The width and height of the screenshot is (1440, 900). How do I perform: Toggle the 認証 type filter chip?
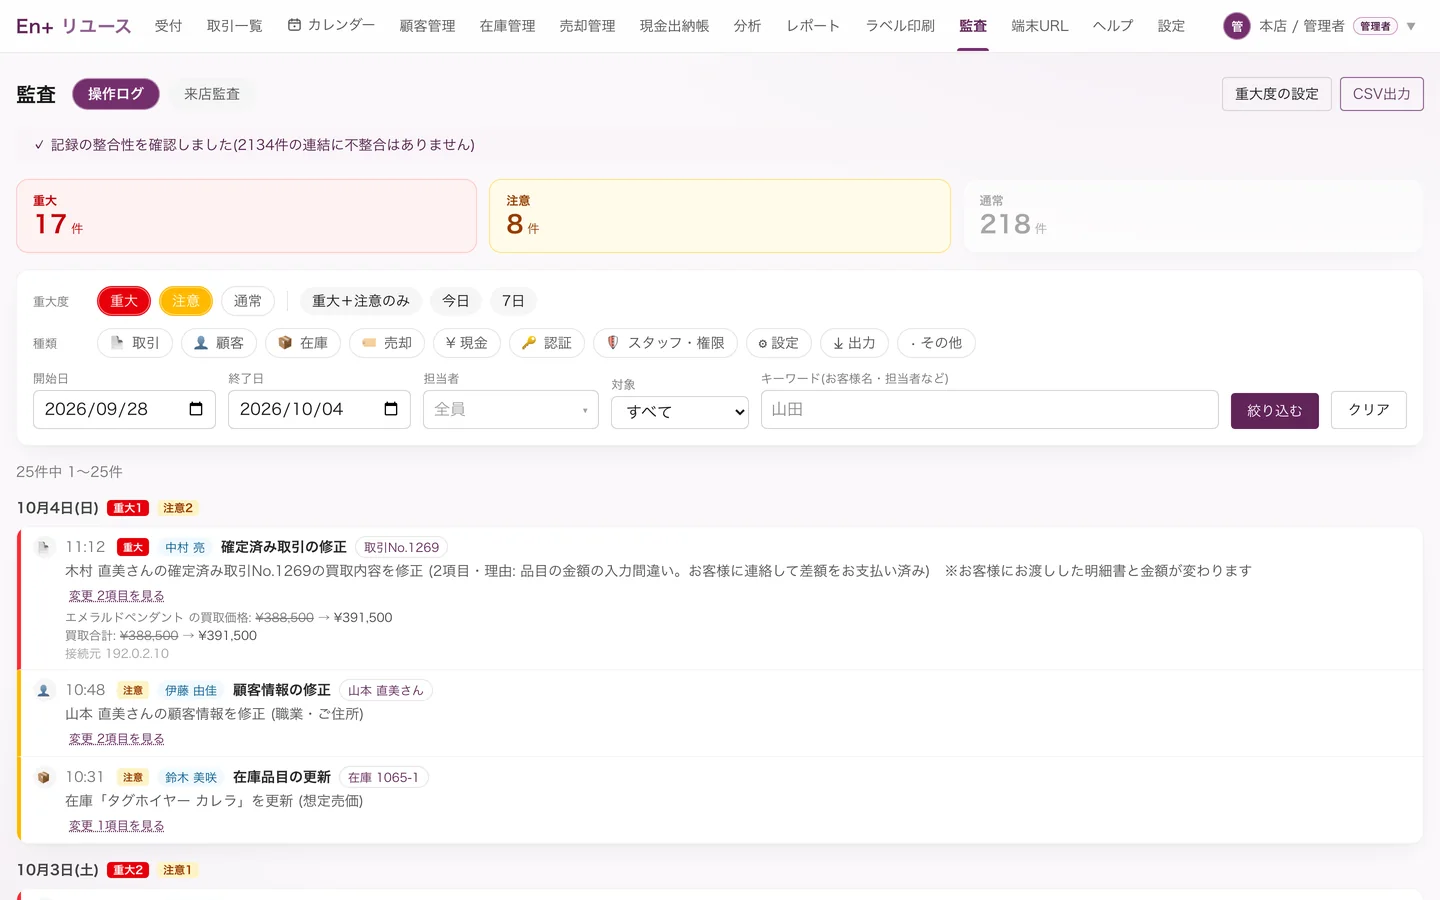click(547, 343)
